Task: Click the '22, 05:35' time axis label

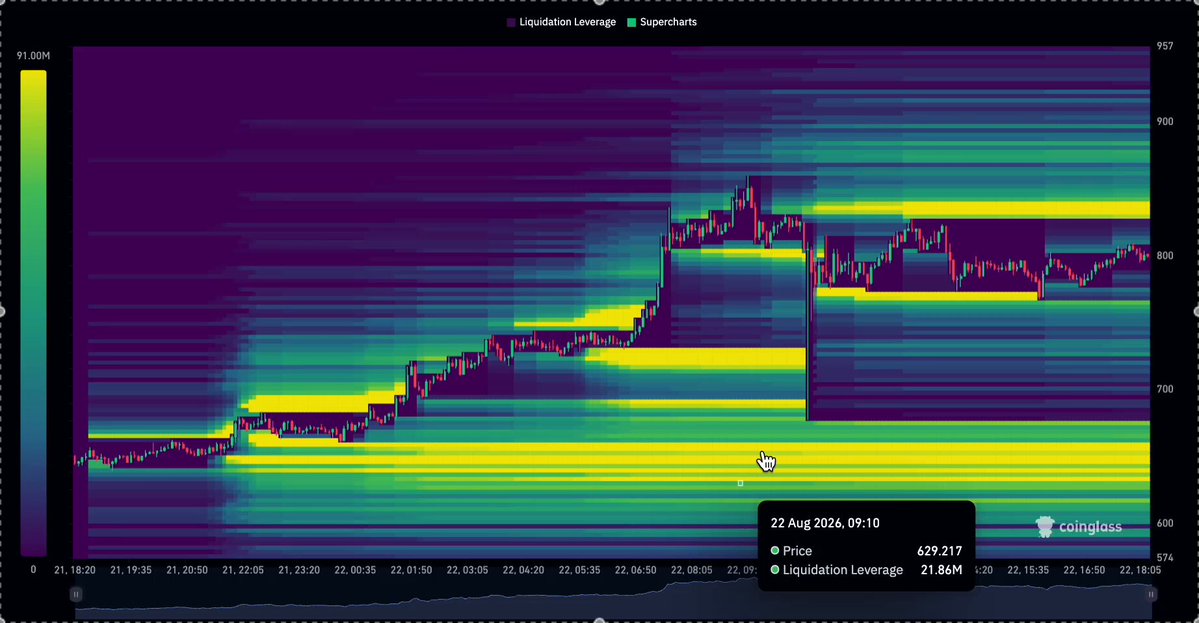Action: tap(580, 570)
